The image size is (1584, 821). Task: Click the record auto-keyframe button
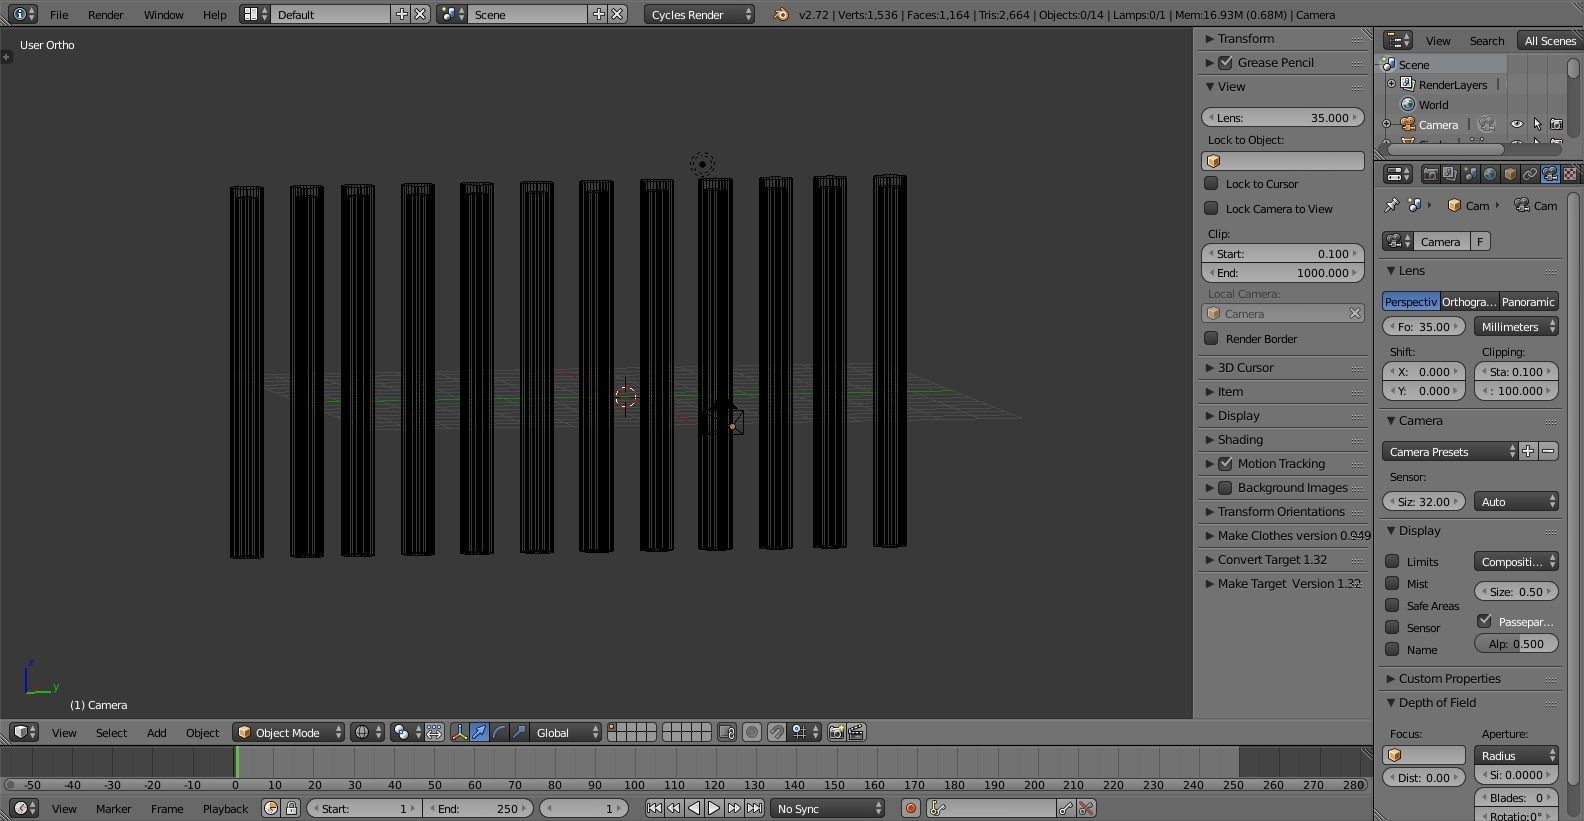(910, 808)
